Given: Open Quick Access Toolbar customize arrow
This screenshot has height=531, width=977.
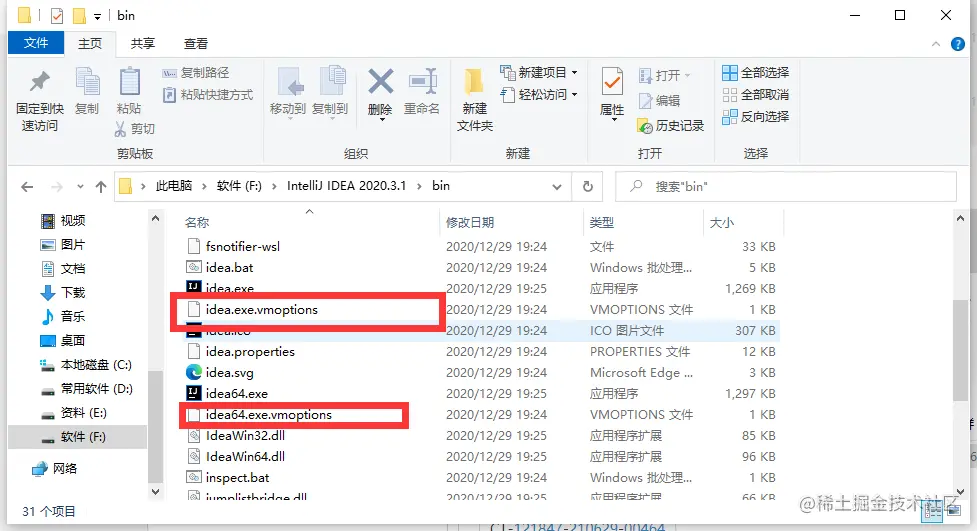Looking at the screenshot, I should [x=97, y=17].
